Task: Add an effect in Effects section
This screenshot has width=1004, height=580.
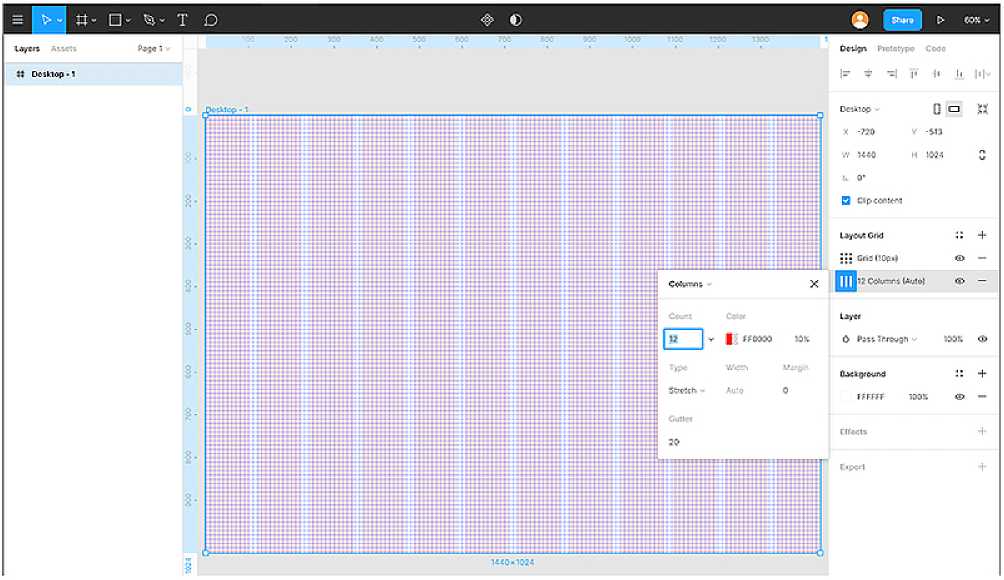Action: pyautogui.click(x=982, y=431)
